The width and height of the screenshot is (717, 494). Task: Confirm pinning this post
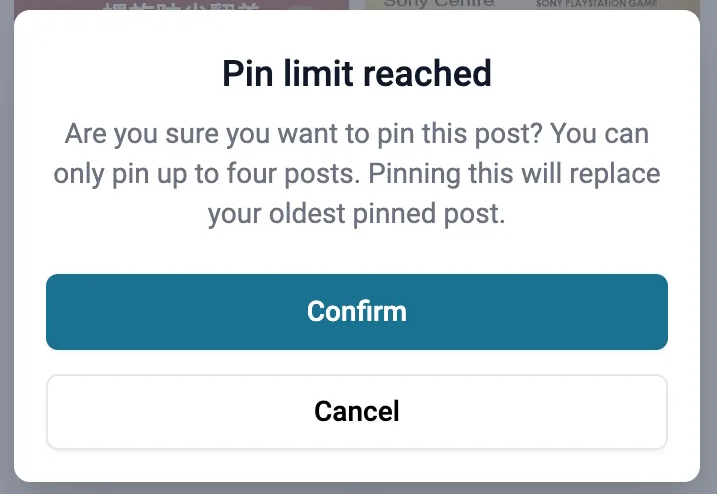[357, 312]
